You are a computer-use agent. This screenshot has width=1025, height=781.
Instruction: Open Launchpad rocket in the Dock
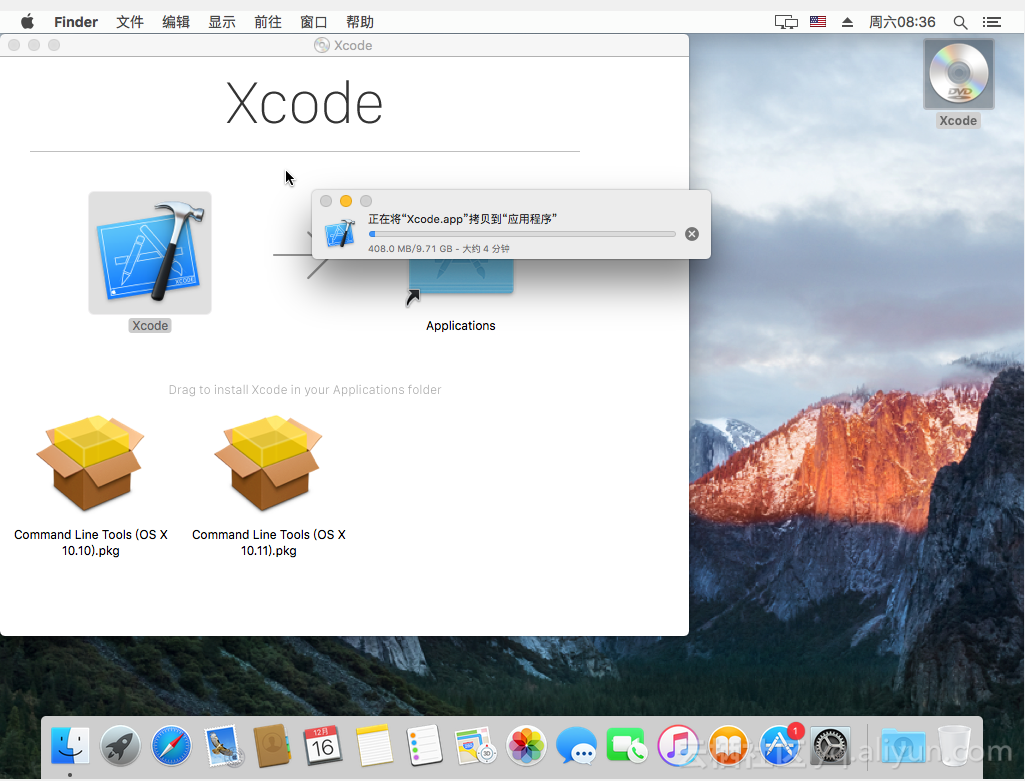point(120,745)
